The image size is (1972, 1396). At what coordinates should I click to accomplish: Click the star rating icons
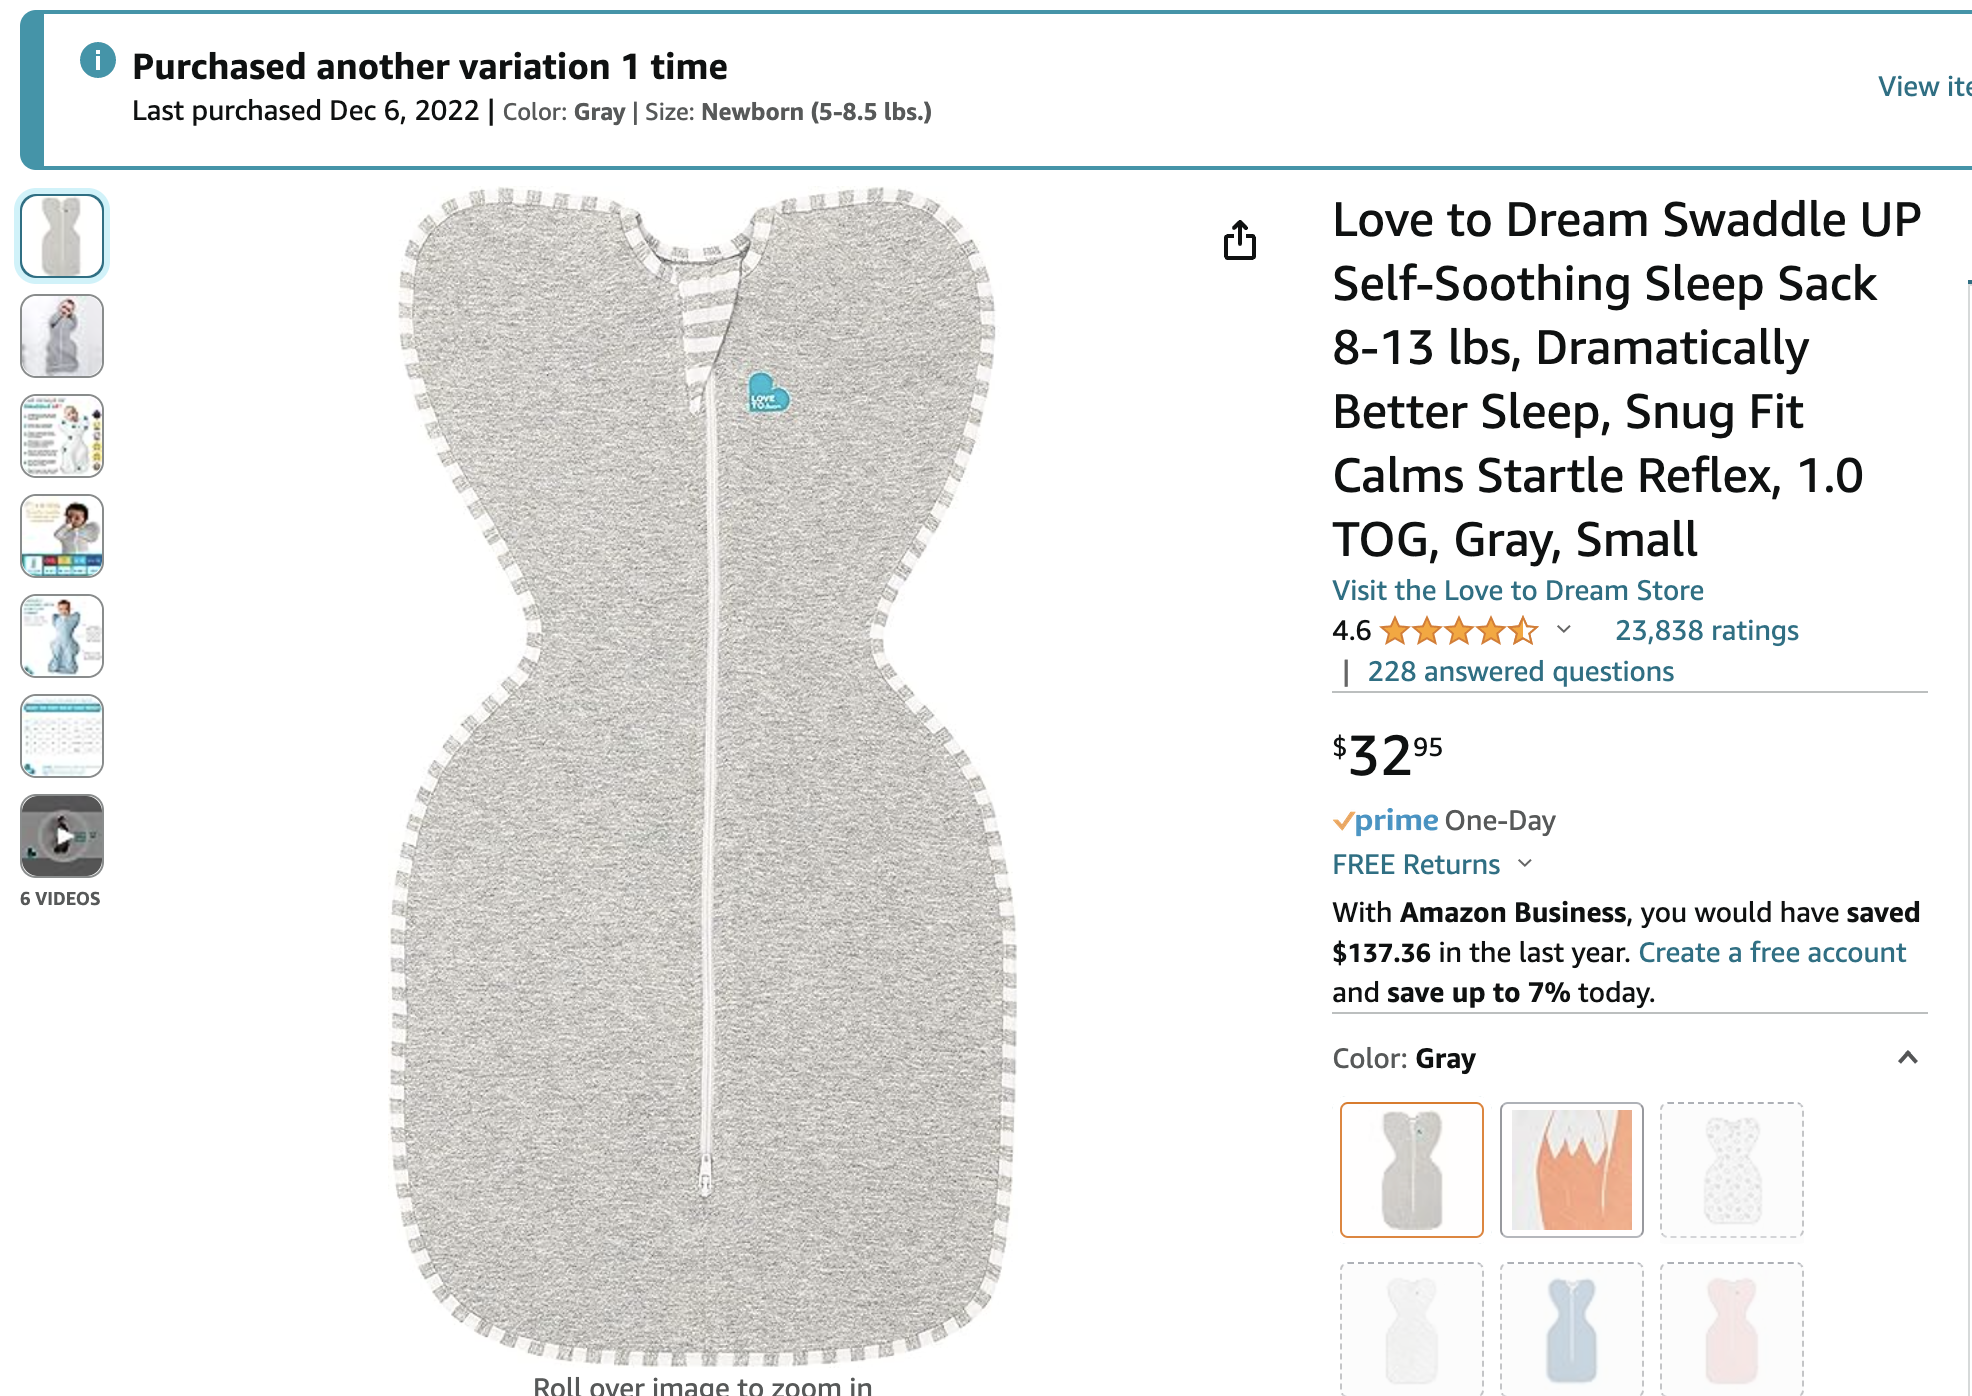1459,631
